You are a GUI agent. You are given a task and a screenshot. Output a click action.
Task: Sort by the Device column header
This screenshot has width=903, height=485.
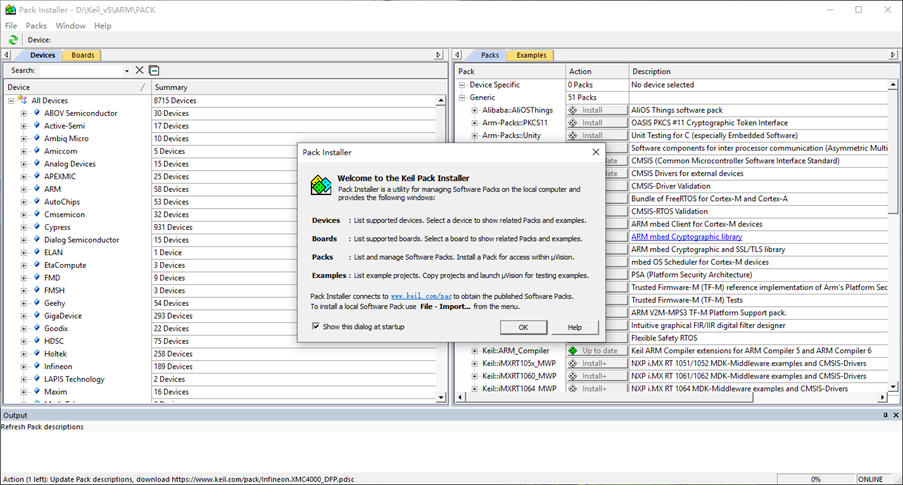[77, 87]
